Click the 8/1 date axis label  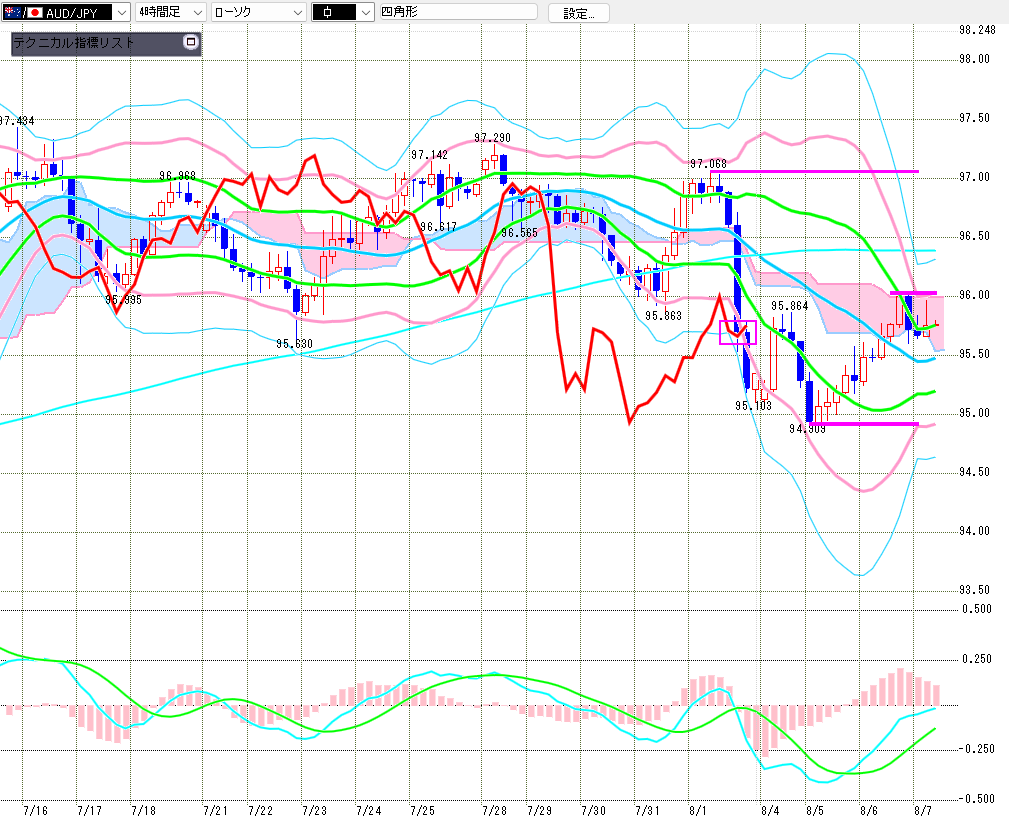(x=698, y=810)
